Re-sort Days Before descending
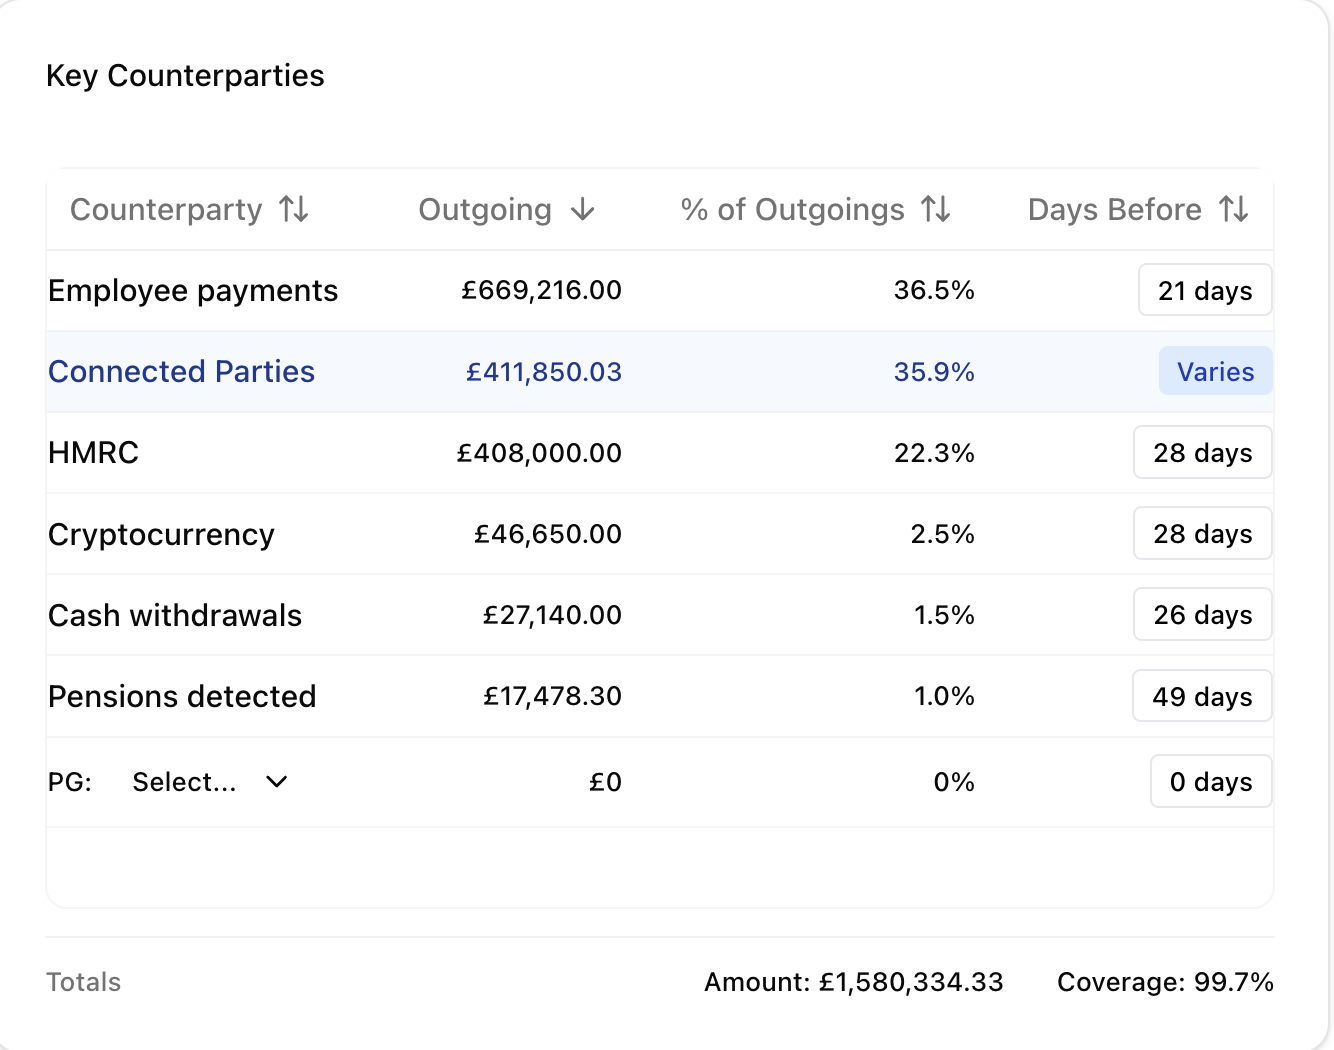 coord(1235,209)
